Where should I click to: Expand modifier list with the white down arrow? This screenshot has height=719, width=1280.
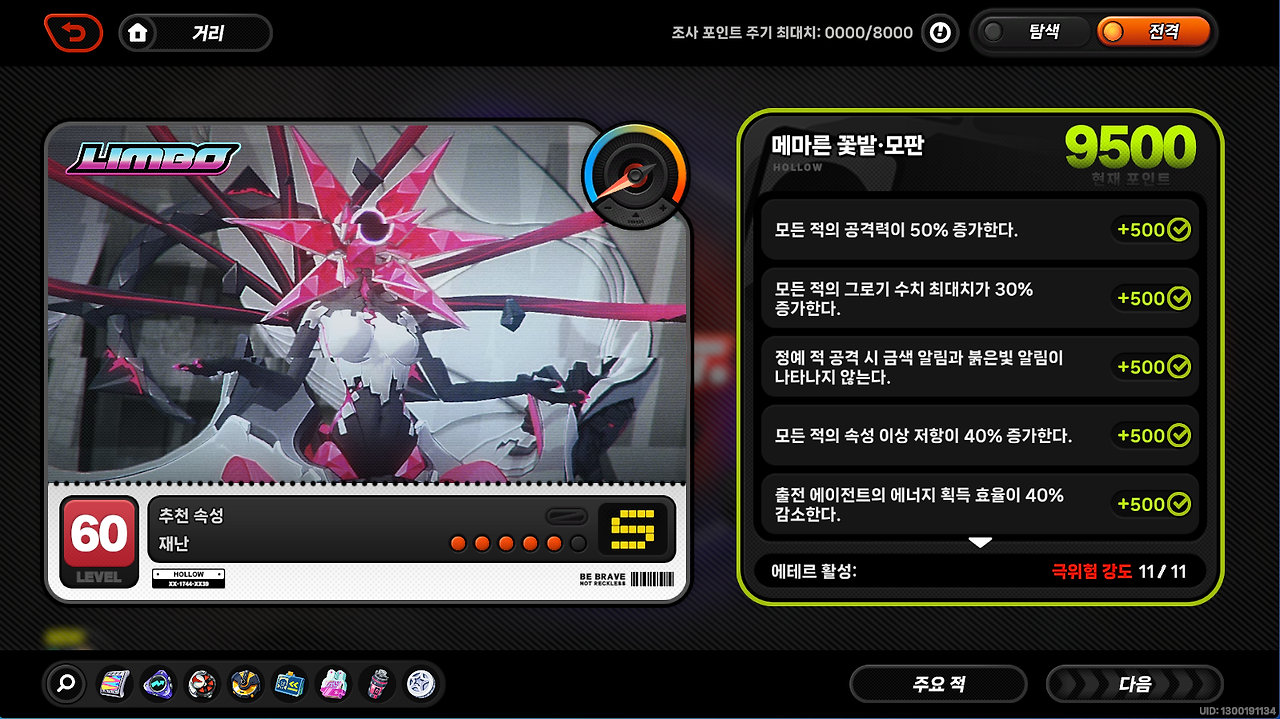click(980, 542)
